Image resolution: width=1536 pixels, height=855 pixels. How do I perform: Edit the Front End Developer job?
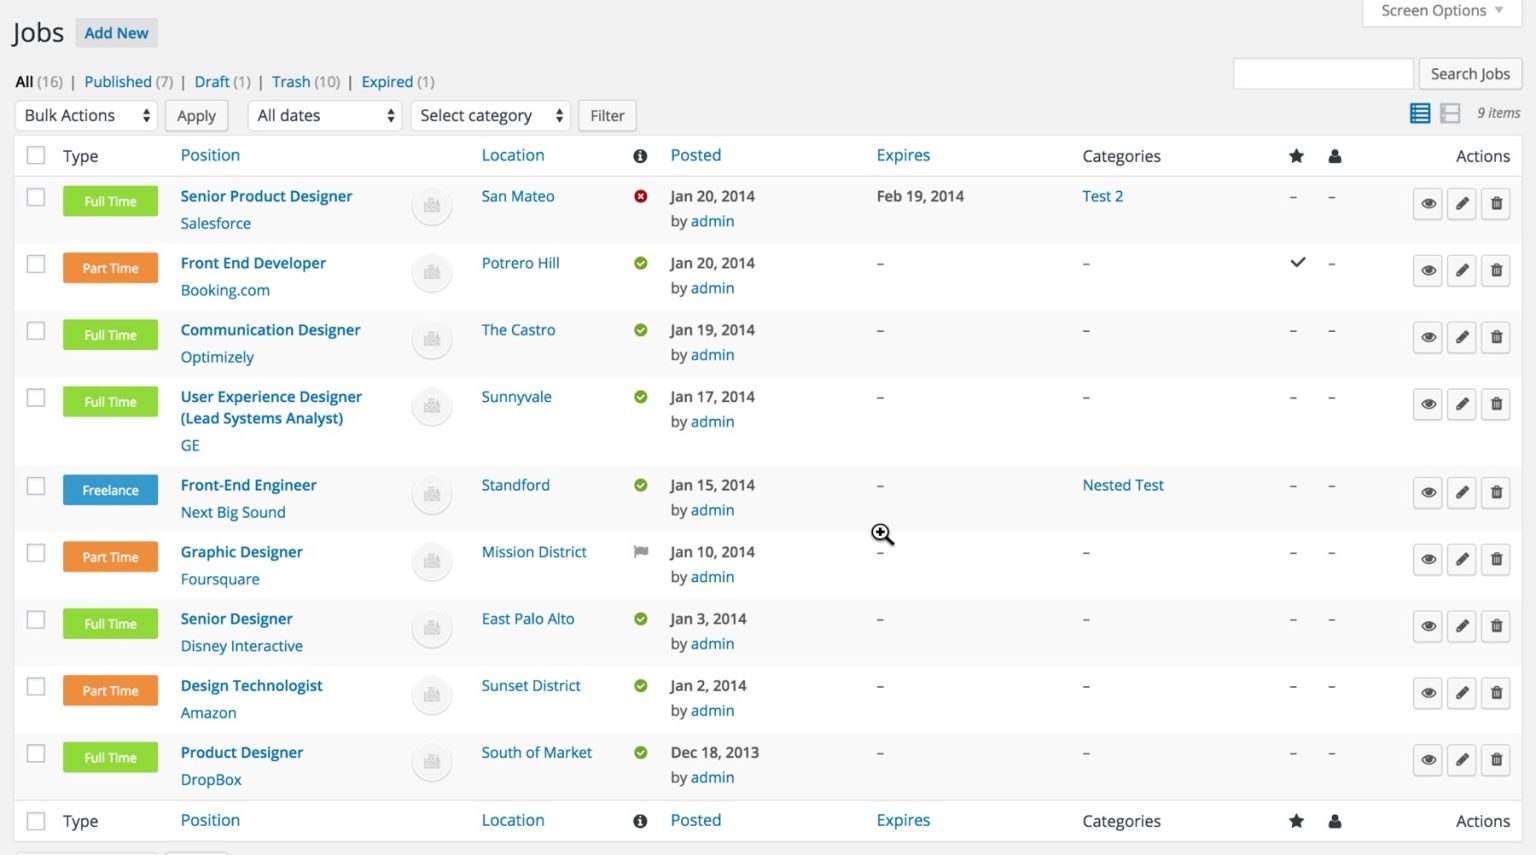(x=1461, y=270)
